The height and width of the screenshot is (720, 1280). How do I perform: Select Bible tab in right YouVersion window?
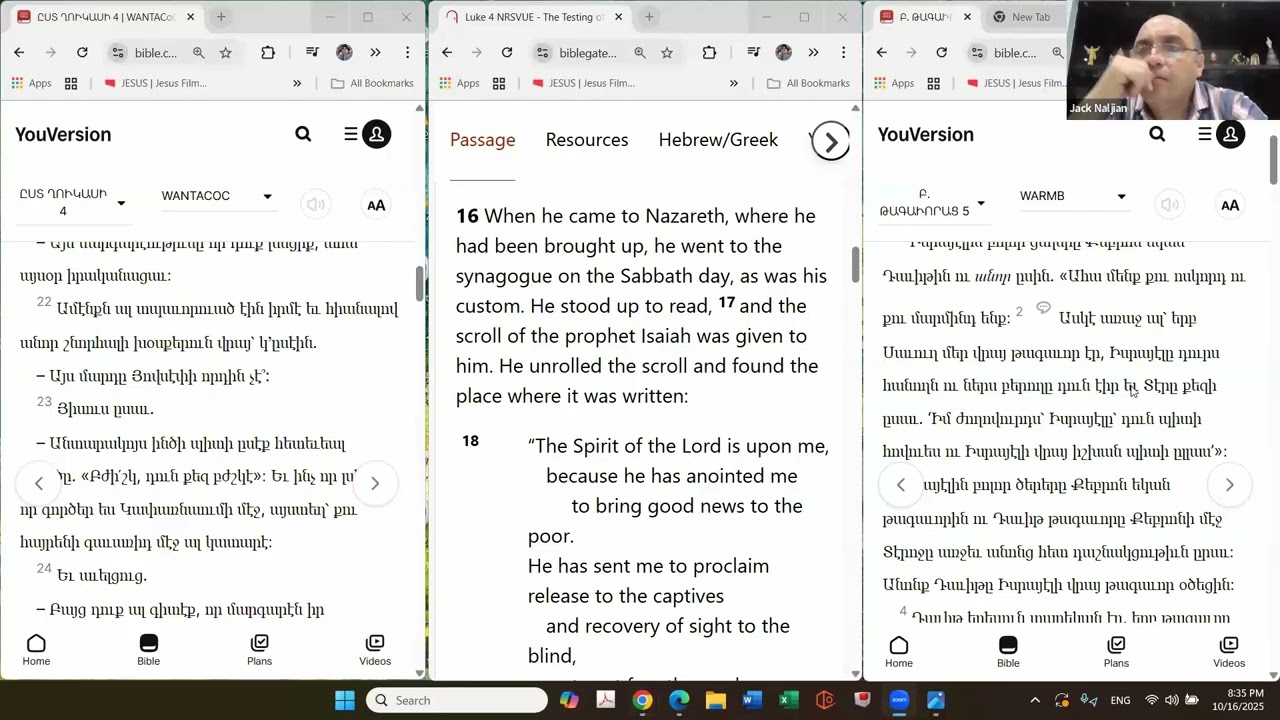point(1008,651)
